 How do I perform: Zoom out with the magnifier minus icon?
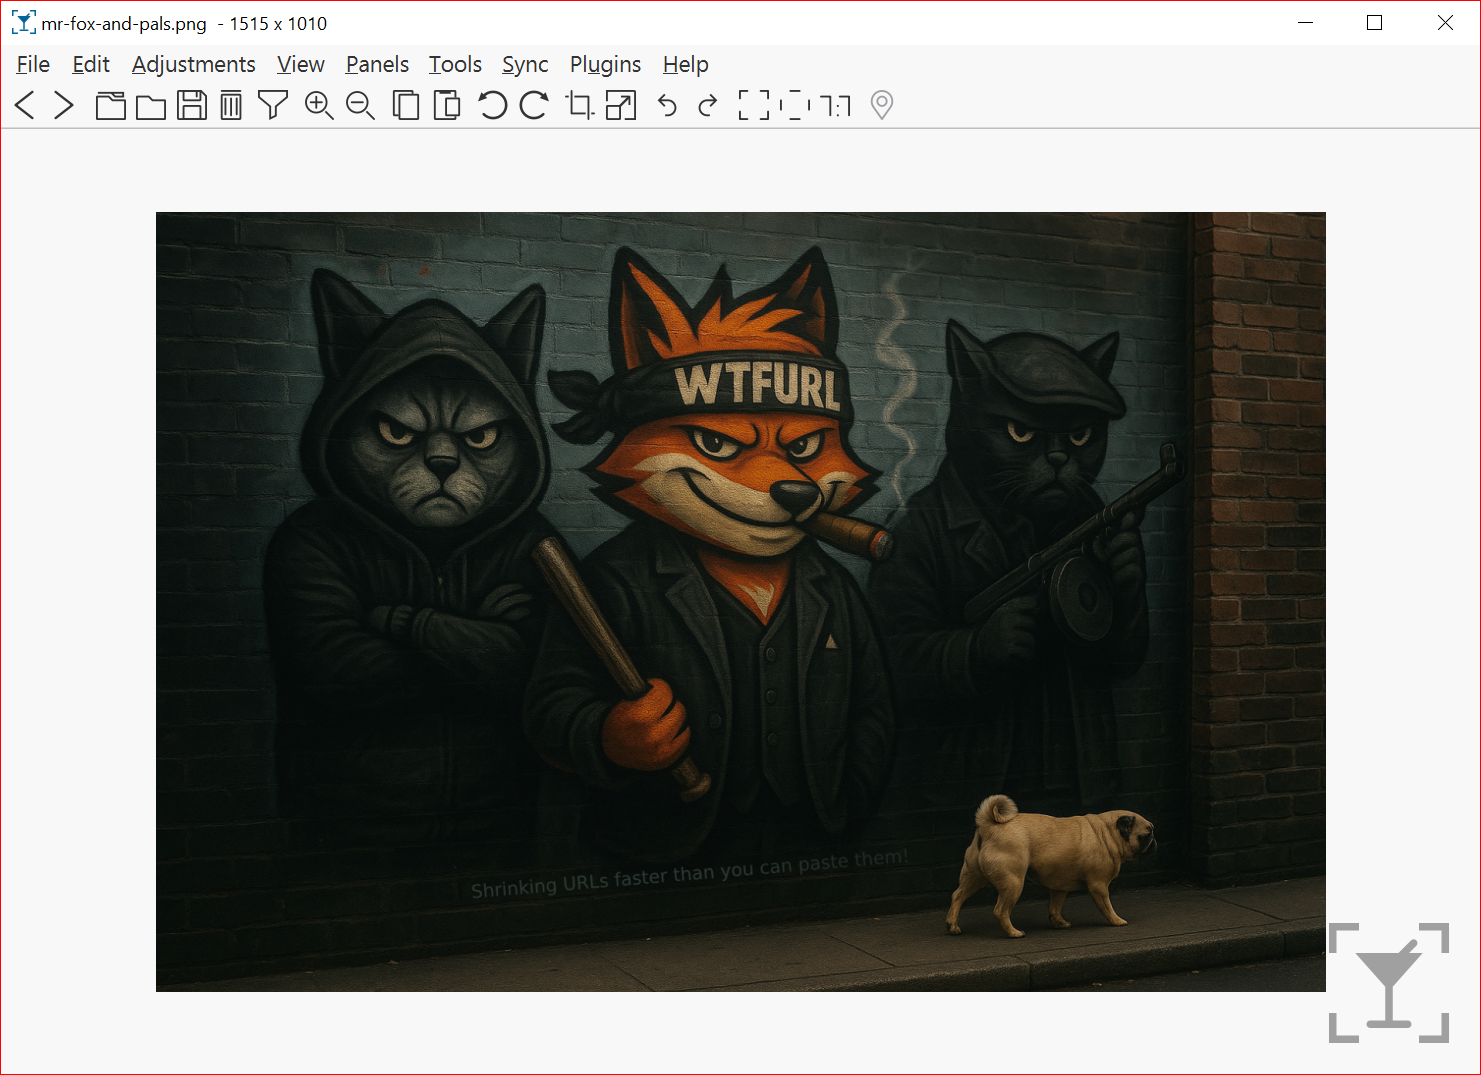[x=360, y=105]
